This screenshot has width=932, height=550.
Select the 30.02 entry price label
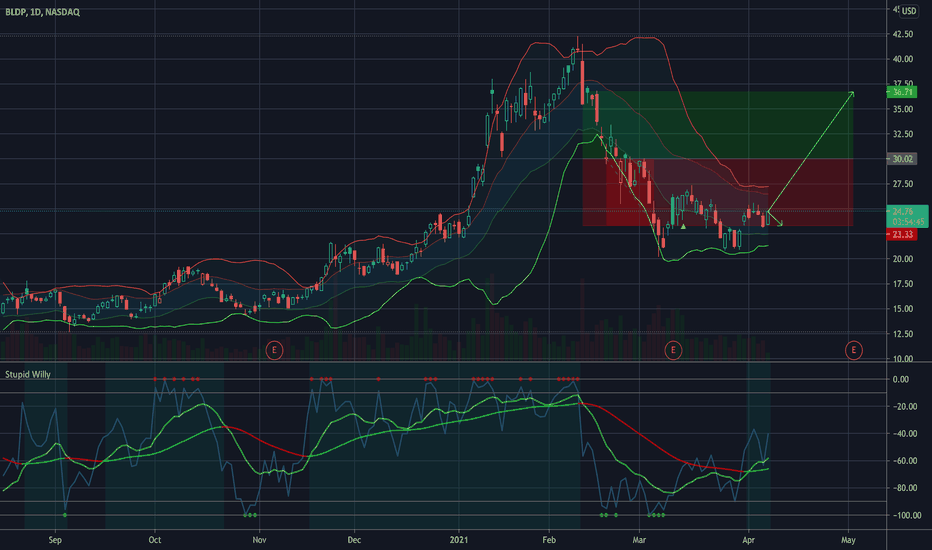[x=902, y=159]
